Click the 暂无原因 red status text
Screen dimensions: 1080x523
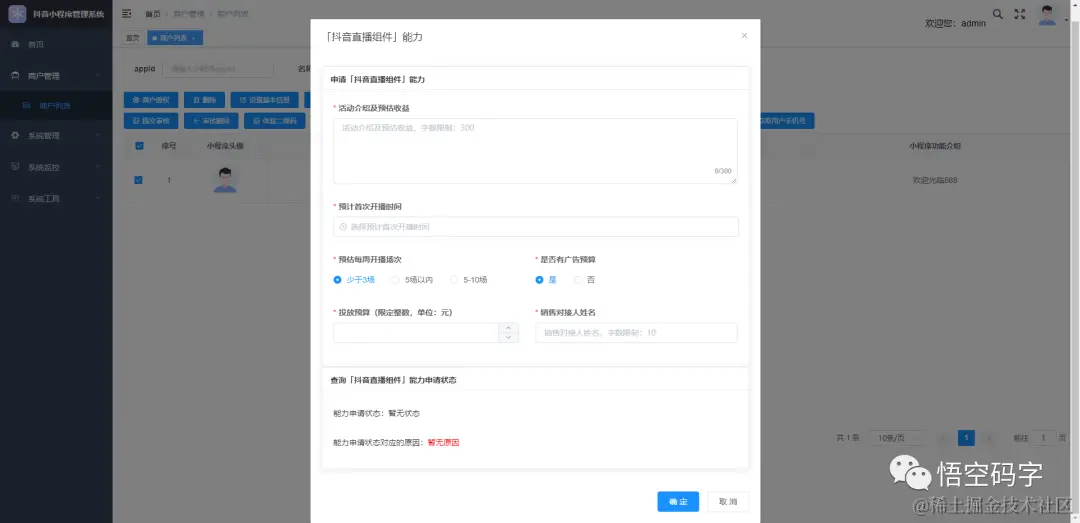(443, 442)
